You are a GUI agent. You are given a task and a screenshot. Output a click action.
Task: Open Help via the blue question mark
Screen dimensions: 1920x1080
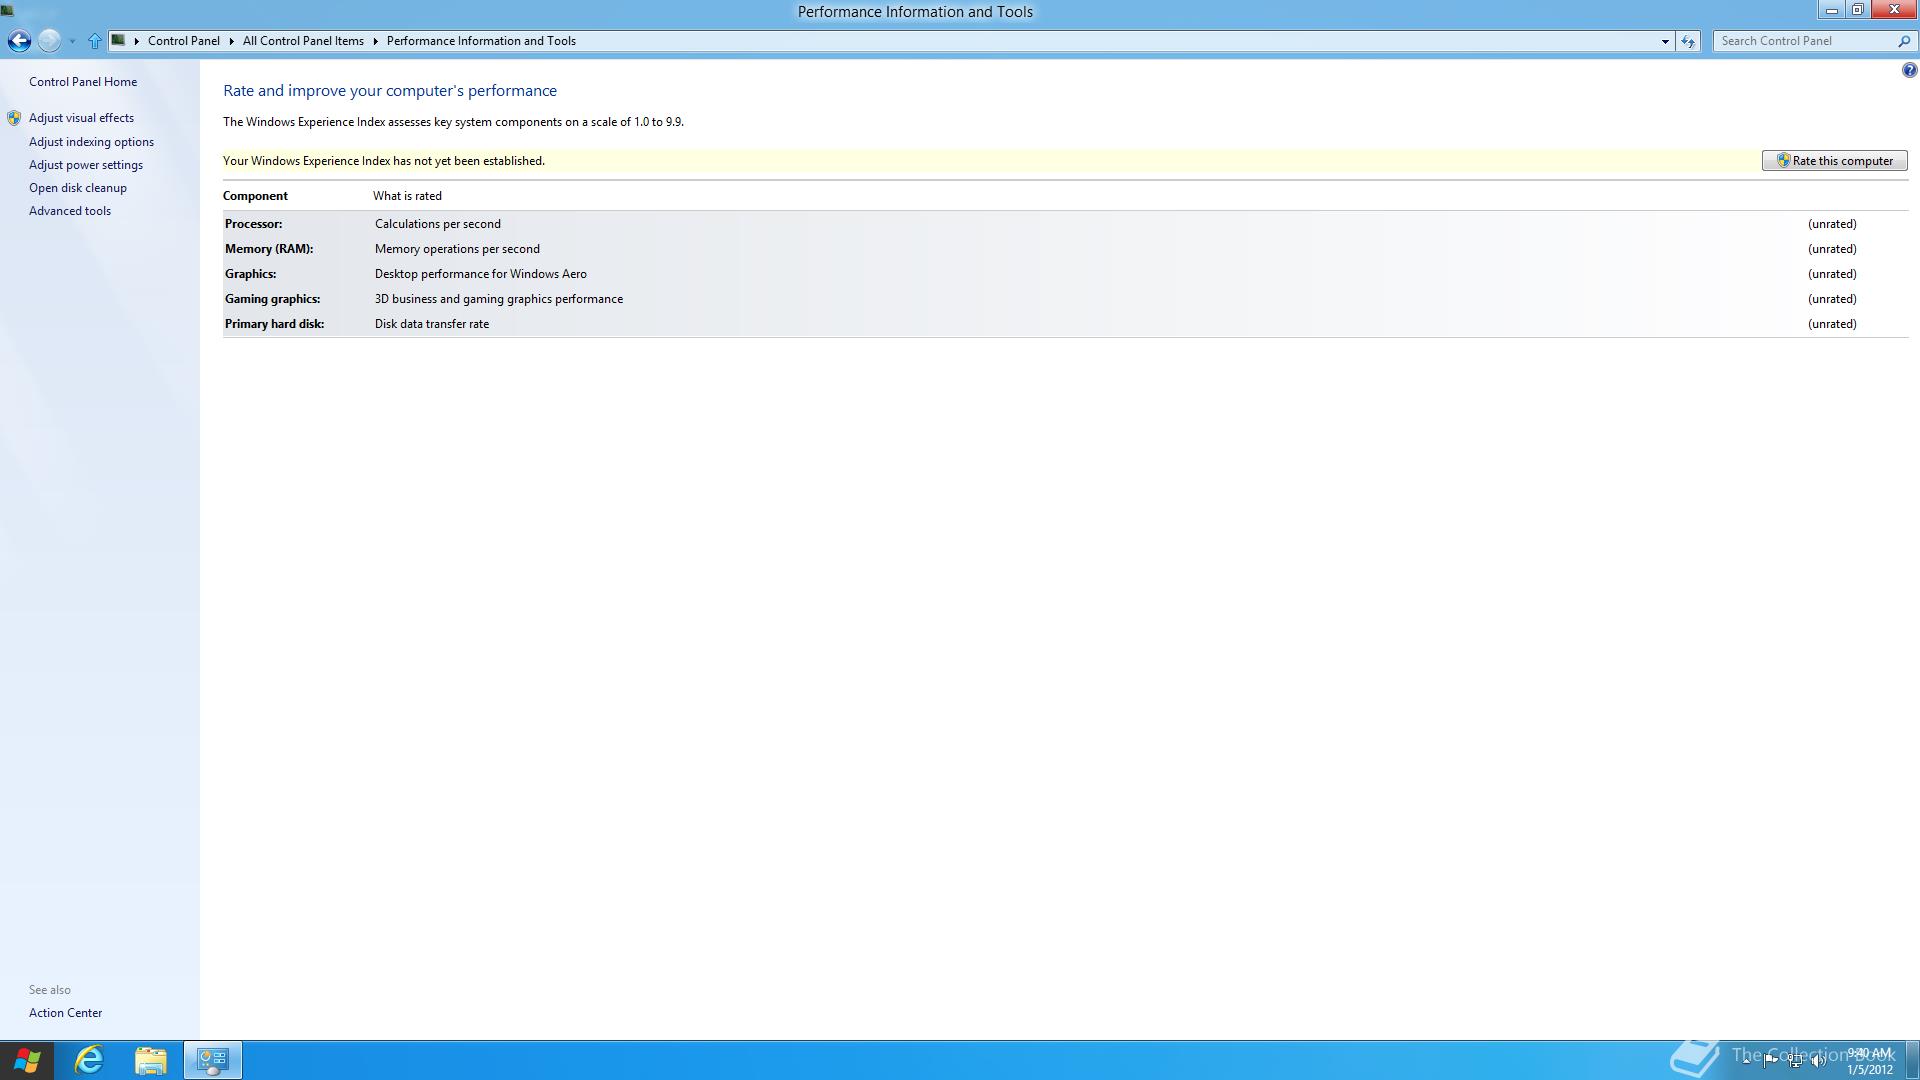coord(1909,70)
